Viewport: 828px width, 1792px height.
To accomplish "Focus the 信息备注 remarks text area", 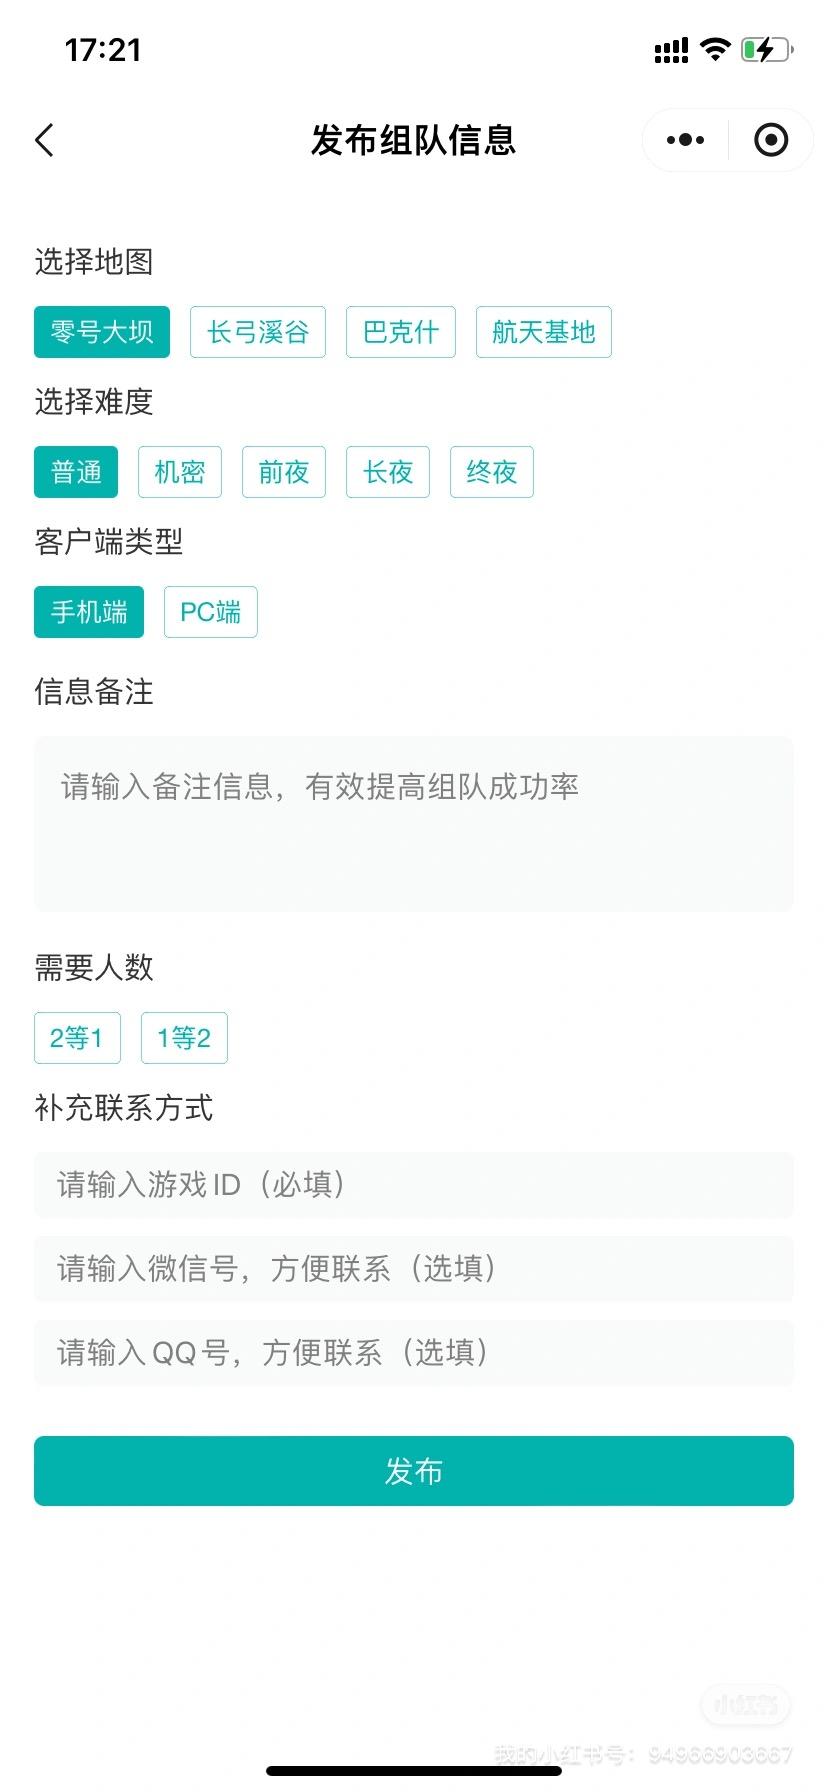I will [414, 824].
